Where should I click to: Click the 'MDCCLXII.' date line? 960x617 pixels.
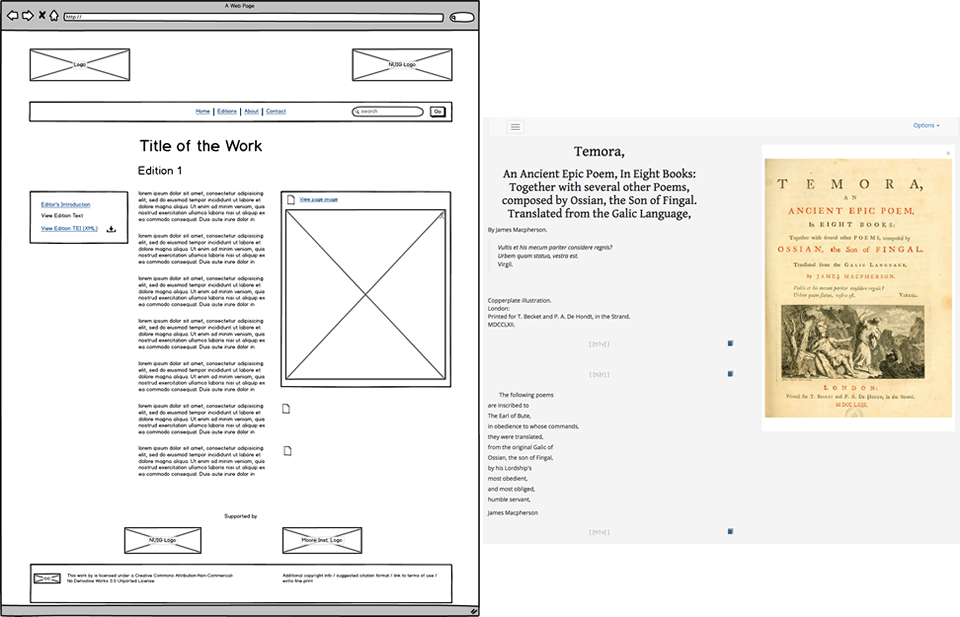[x=501, y=324]
